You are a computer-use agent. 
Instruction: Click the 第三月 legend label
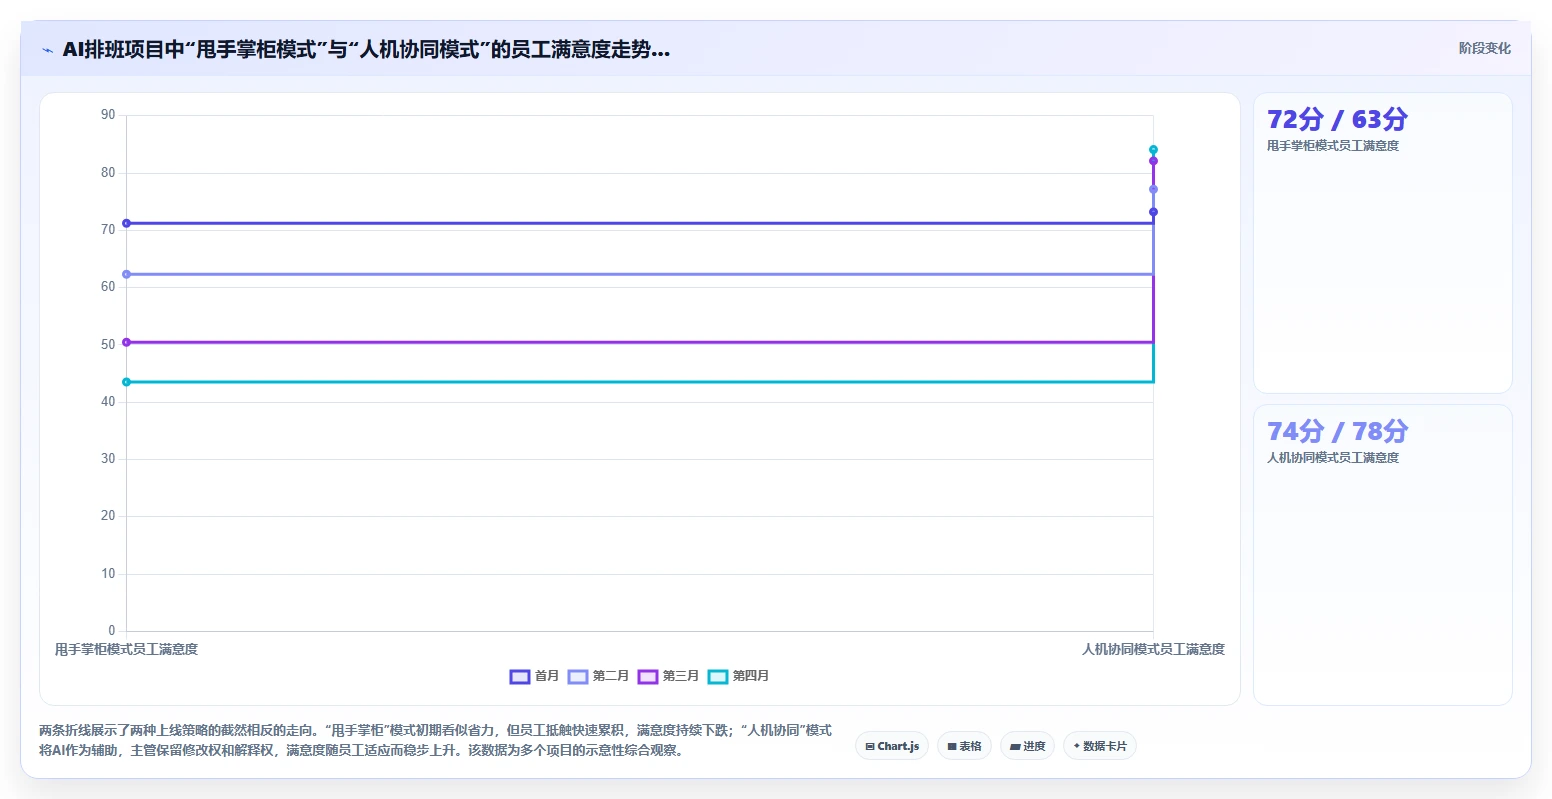point(681,677)
